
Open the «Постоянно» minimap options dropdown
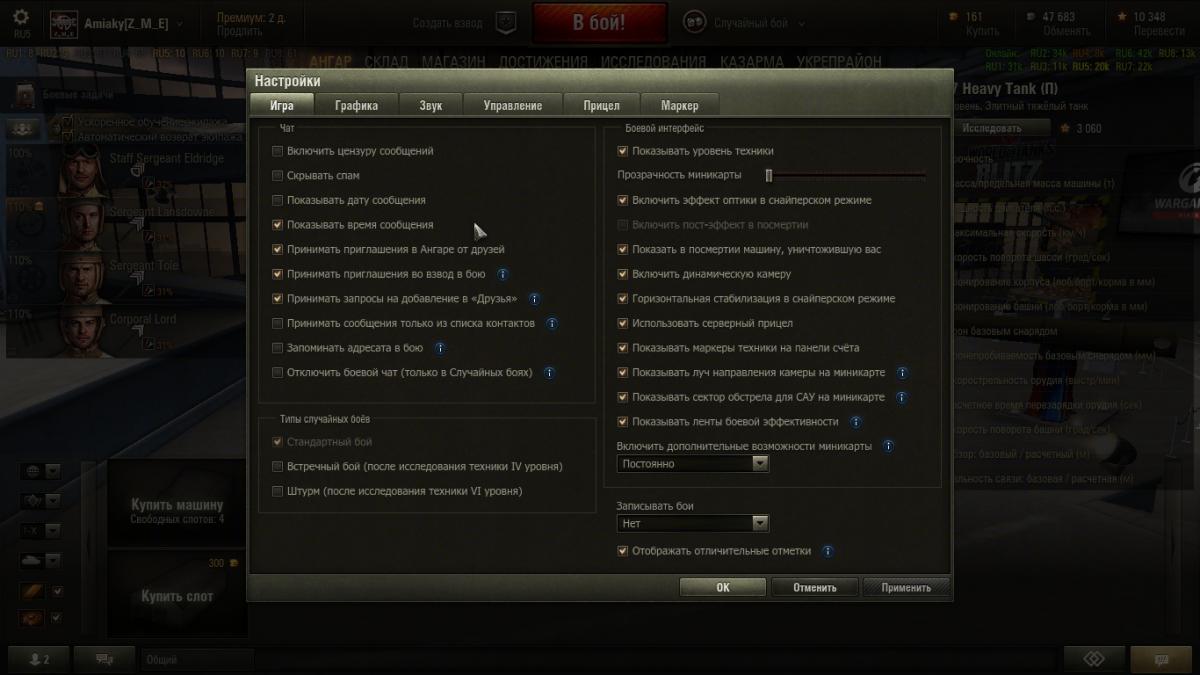(x=693, y=464)
